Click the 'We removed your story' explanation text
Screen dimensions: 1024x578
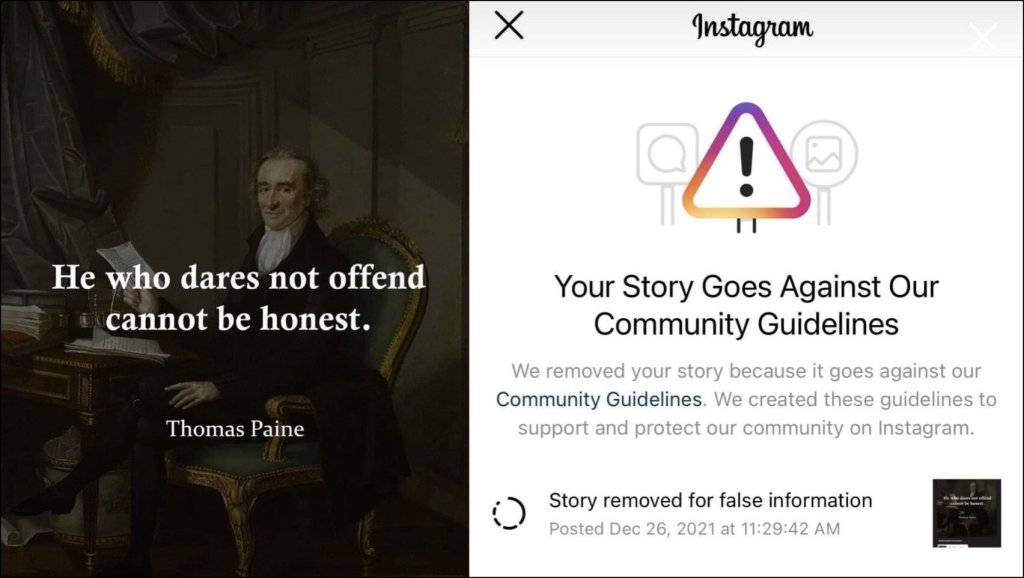tap(746, 399)
